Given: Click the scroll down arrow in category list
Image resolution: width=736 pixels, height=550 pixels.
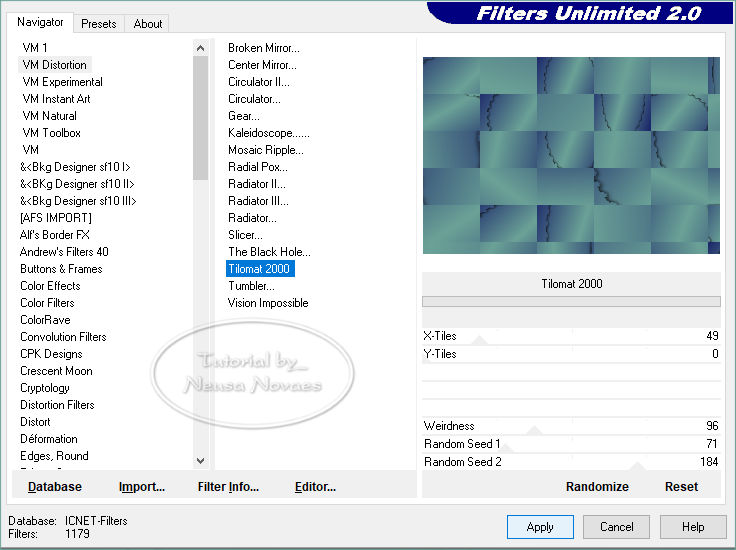Looking at the screenshot, I should pos(200,461).
